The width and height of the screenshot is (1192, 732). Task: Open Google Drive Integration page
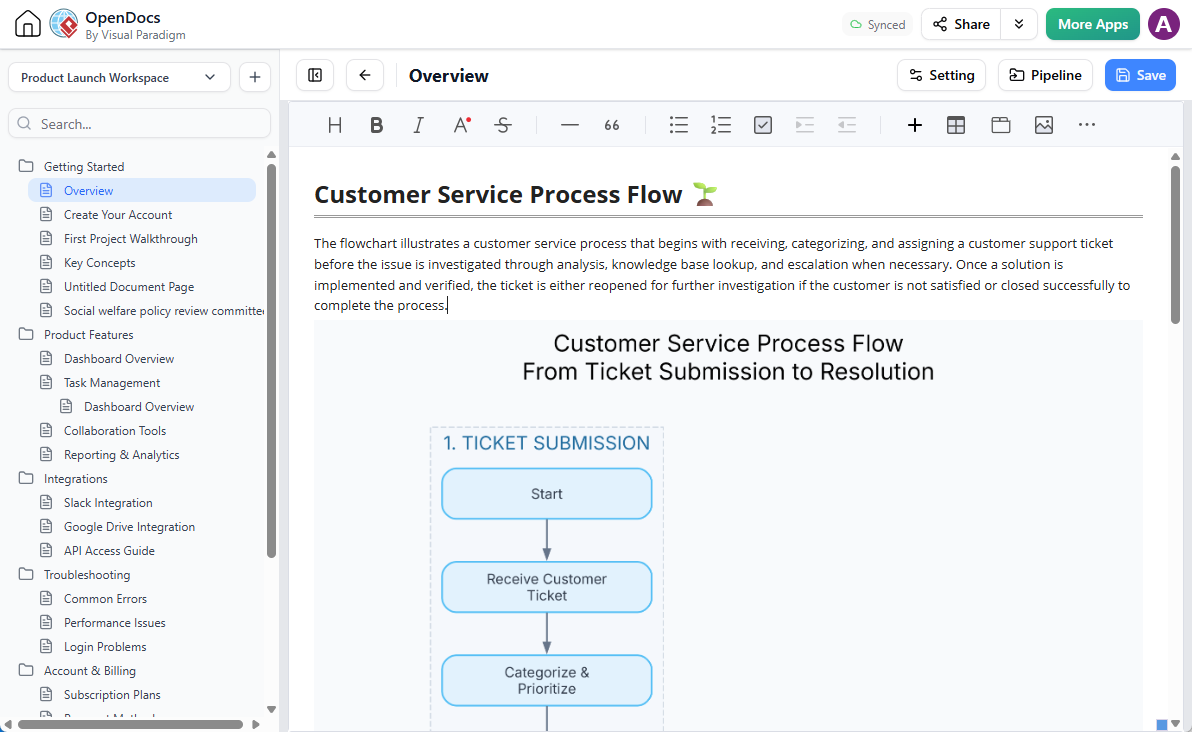pyautogui.click(x=129, y=526)
